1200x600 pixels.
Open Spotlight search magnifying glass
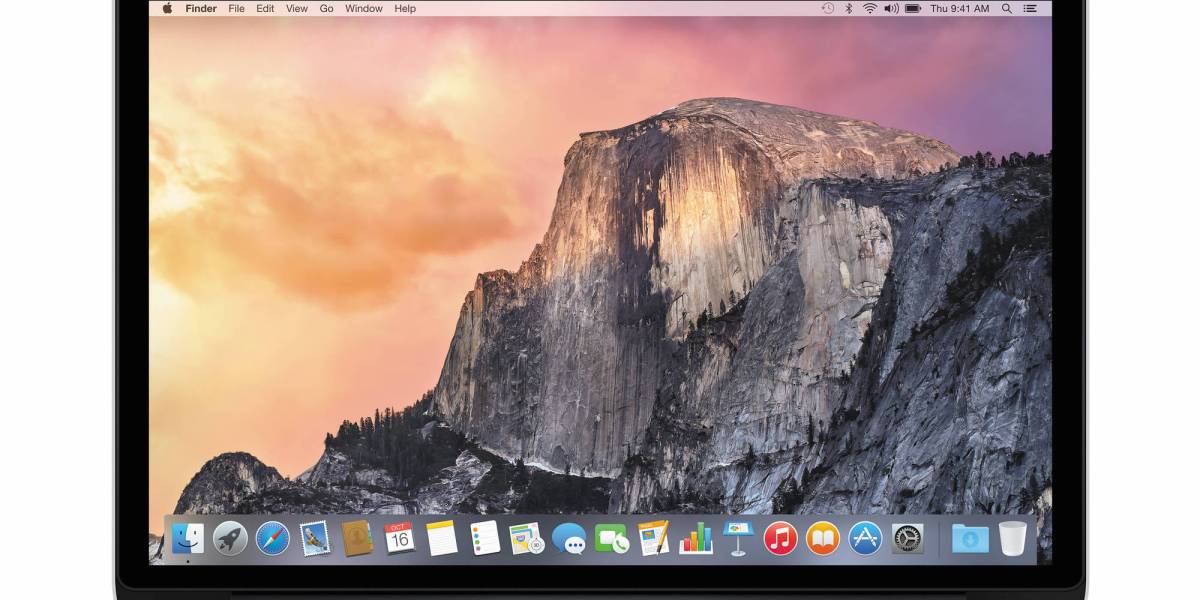pos(1006,8)
